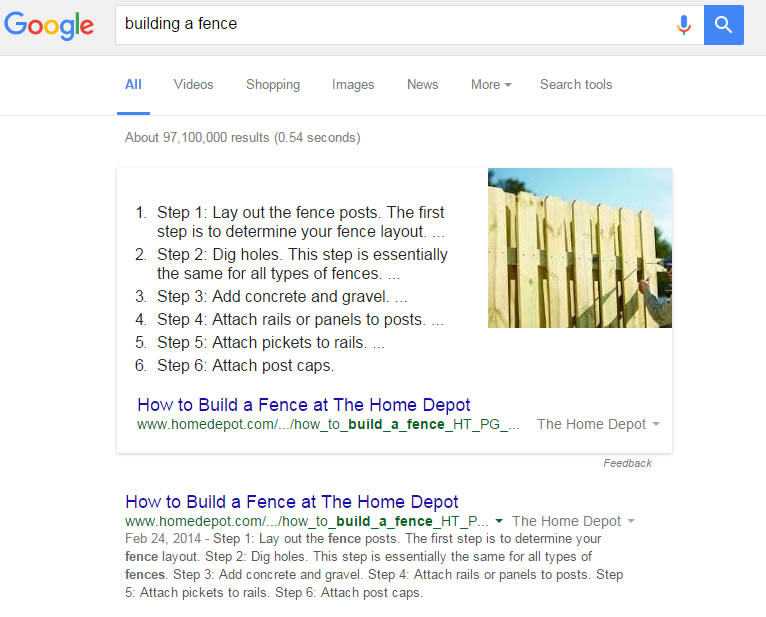
Task: Click the search box containing 'building a fence'
Action: point(390,25)
